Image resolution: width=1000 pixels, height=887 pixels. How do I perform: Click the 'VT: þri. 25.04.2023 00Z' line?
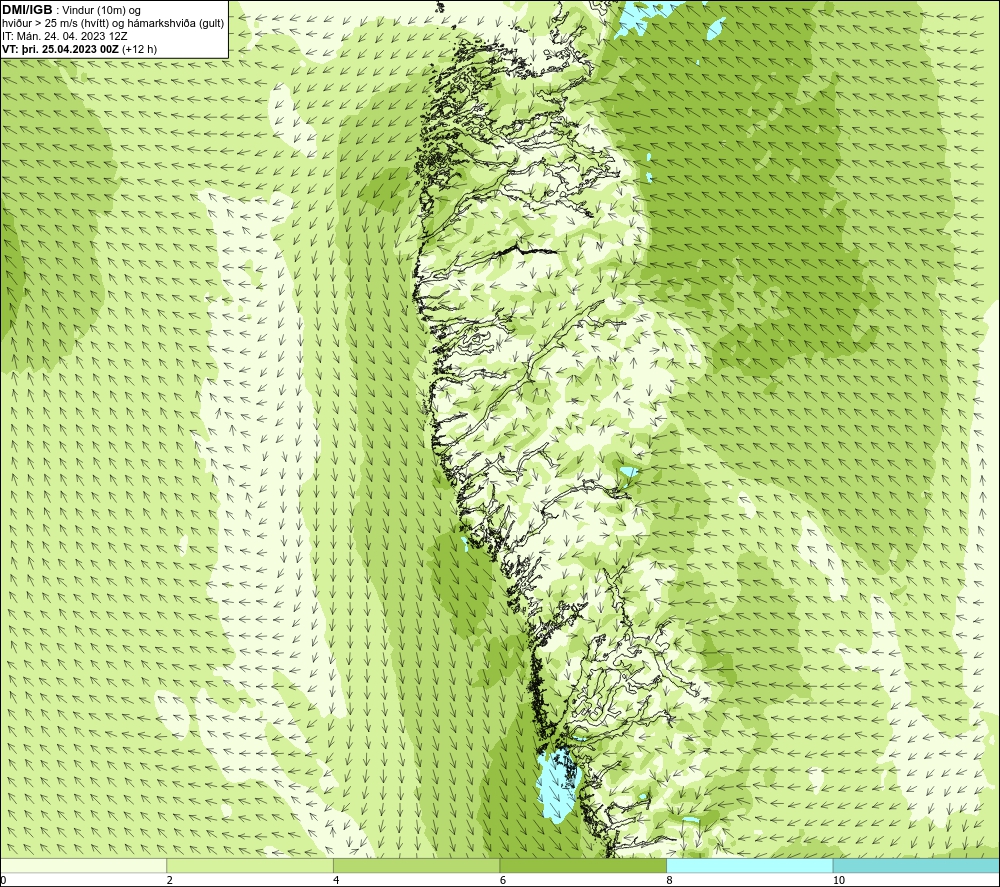pos(79,49)
